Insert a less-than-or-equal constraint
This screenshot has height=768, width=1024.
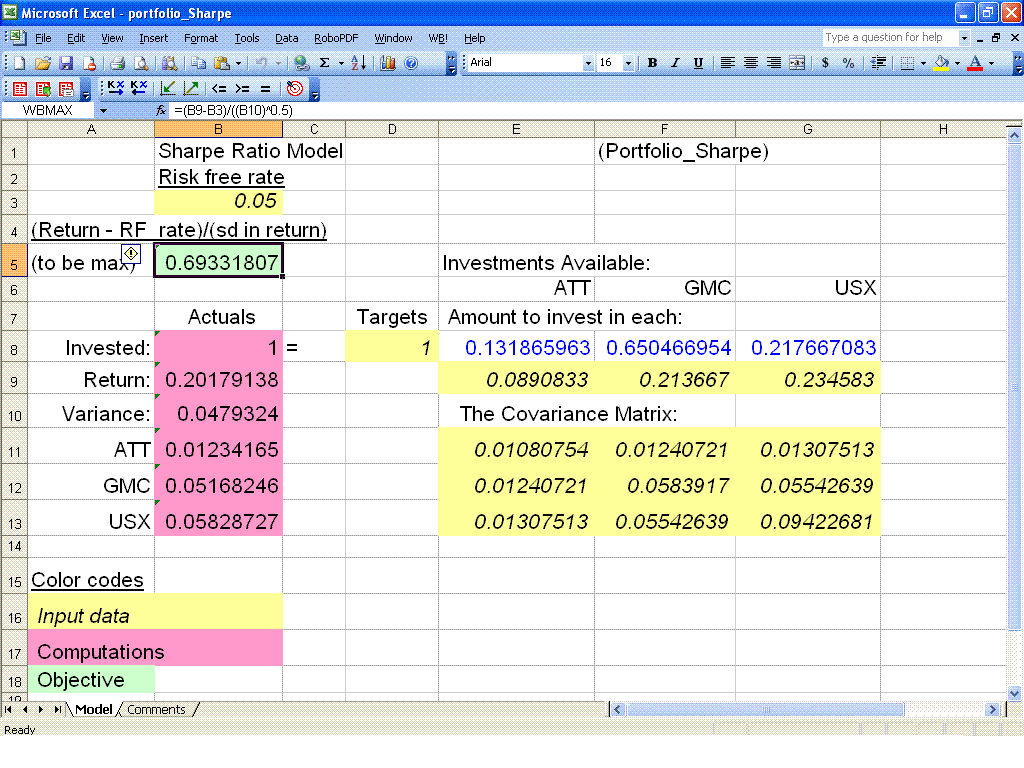[219, 88]
